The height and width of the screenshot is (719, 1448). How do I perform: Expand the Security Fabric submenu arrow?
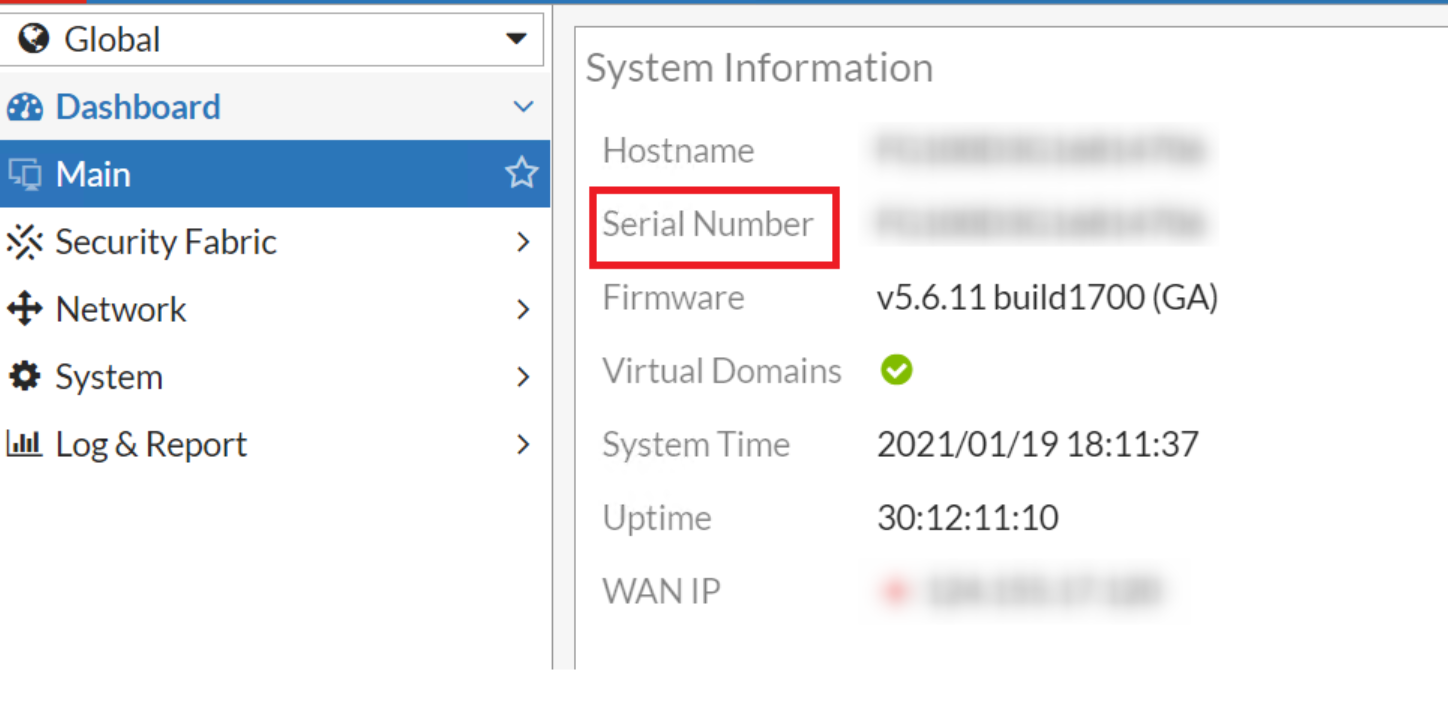click(523, 242)
